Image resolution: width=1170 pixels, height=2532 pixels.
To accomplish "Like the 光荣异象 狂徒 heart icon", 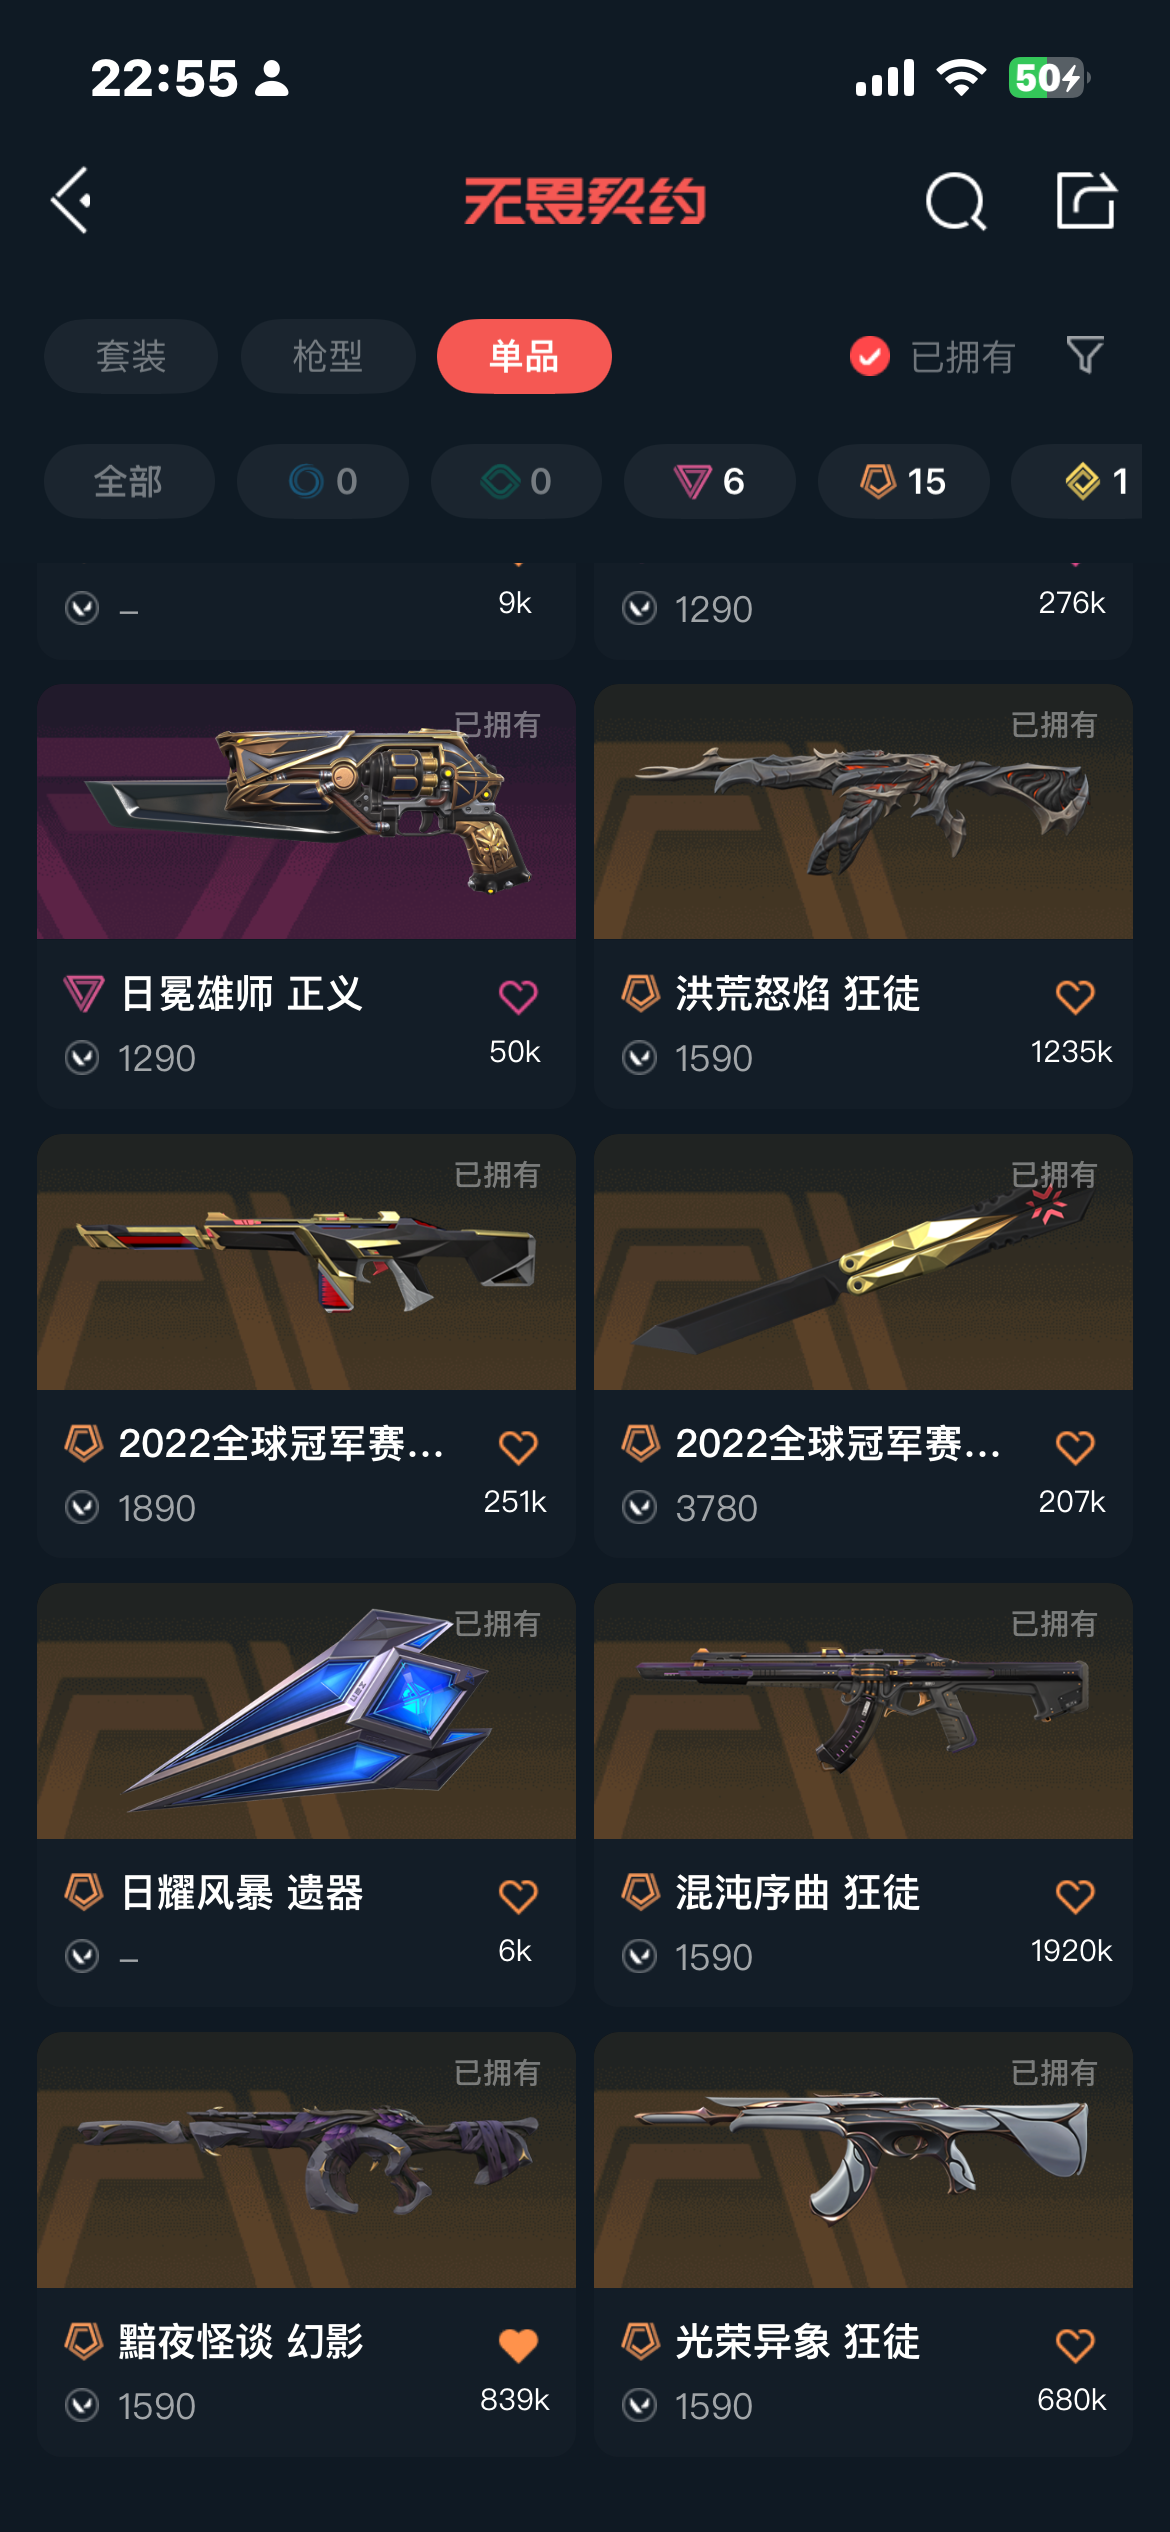I will [1075, 2344].
